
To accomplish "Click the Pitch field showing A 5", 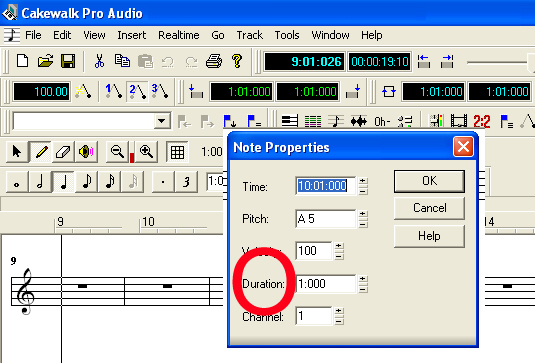I will [325, 219].
